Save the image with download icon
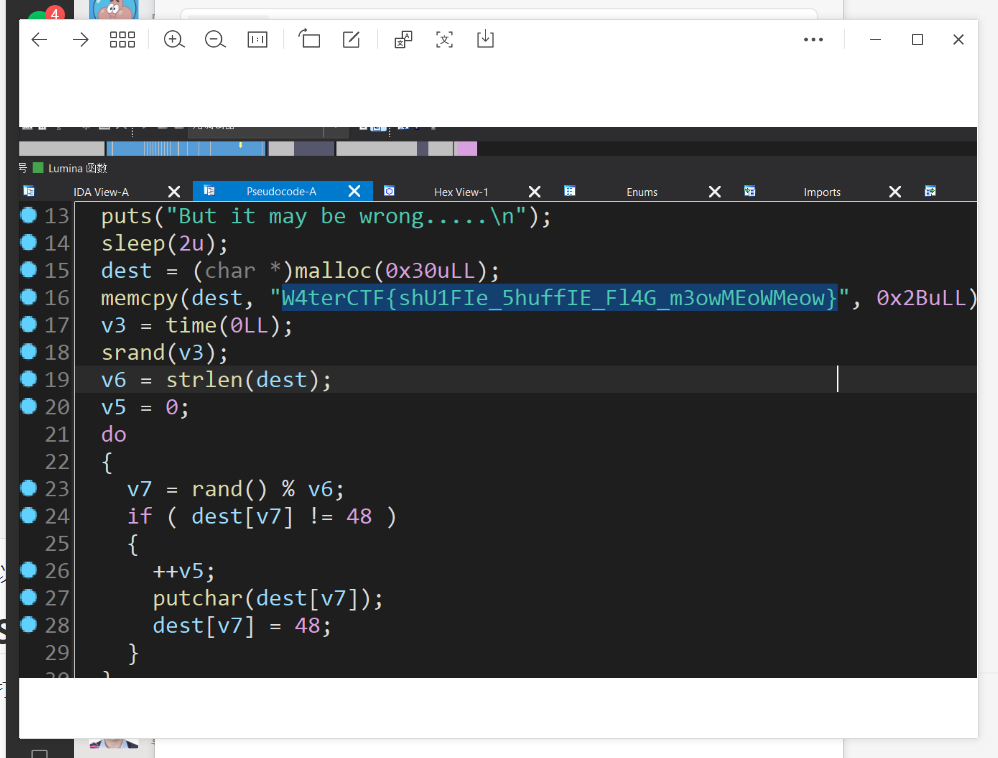998x758 pixels. [x=485, y=40]
